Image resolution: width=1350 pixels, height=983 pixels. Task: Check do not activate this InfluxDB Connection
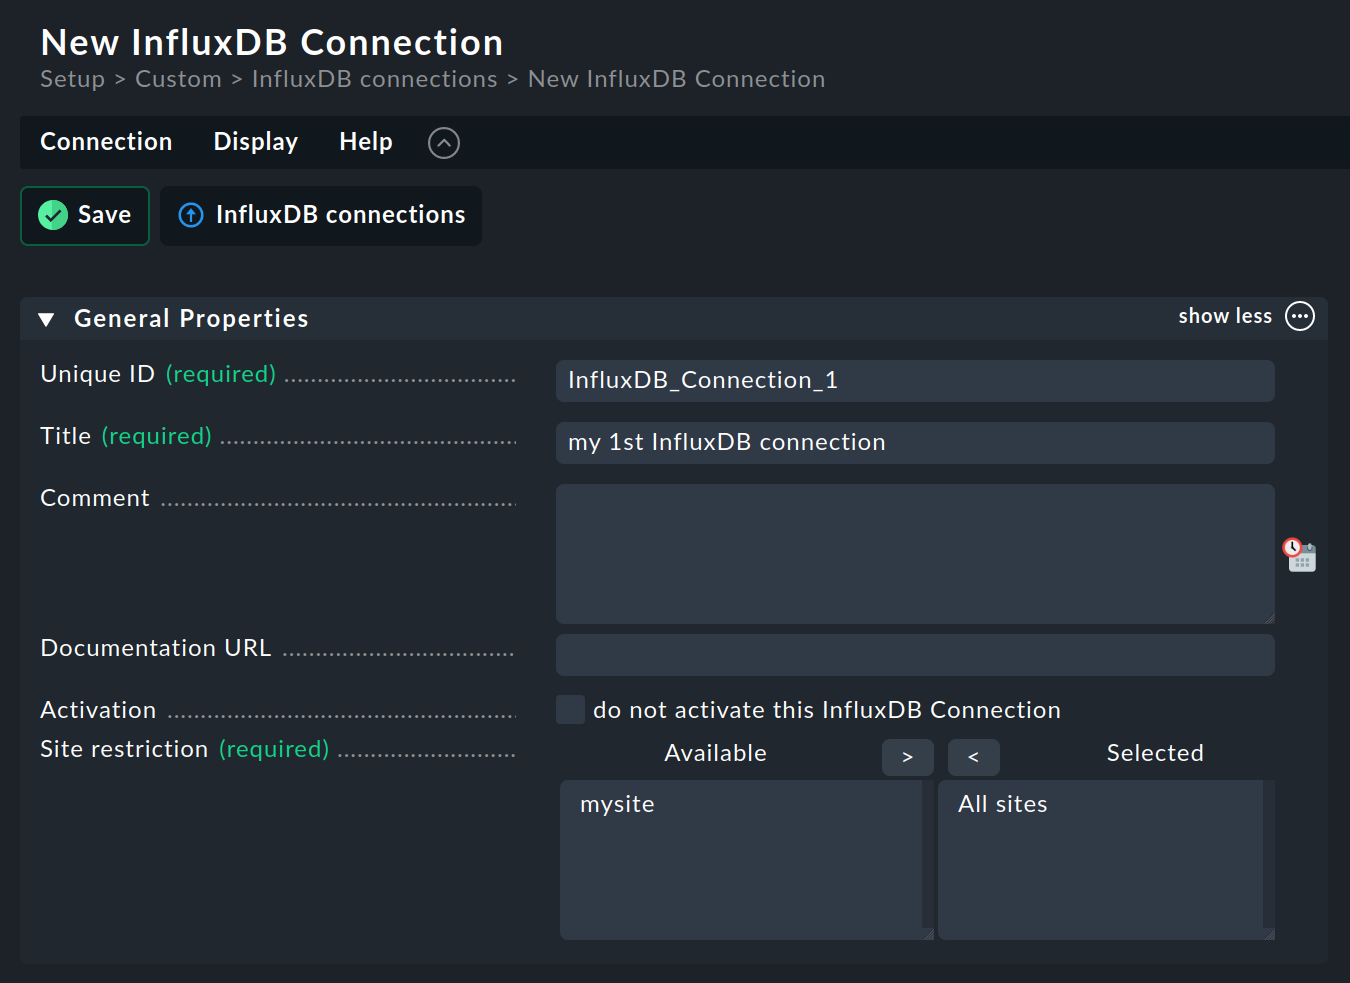click(x=570, y=710)
